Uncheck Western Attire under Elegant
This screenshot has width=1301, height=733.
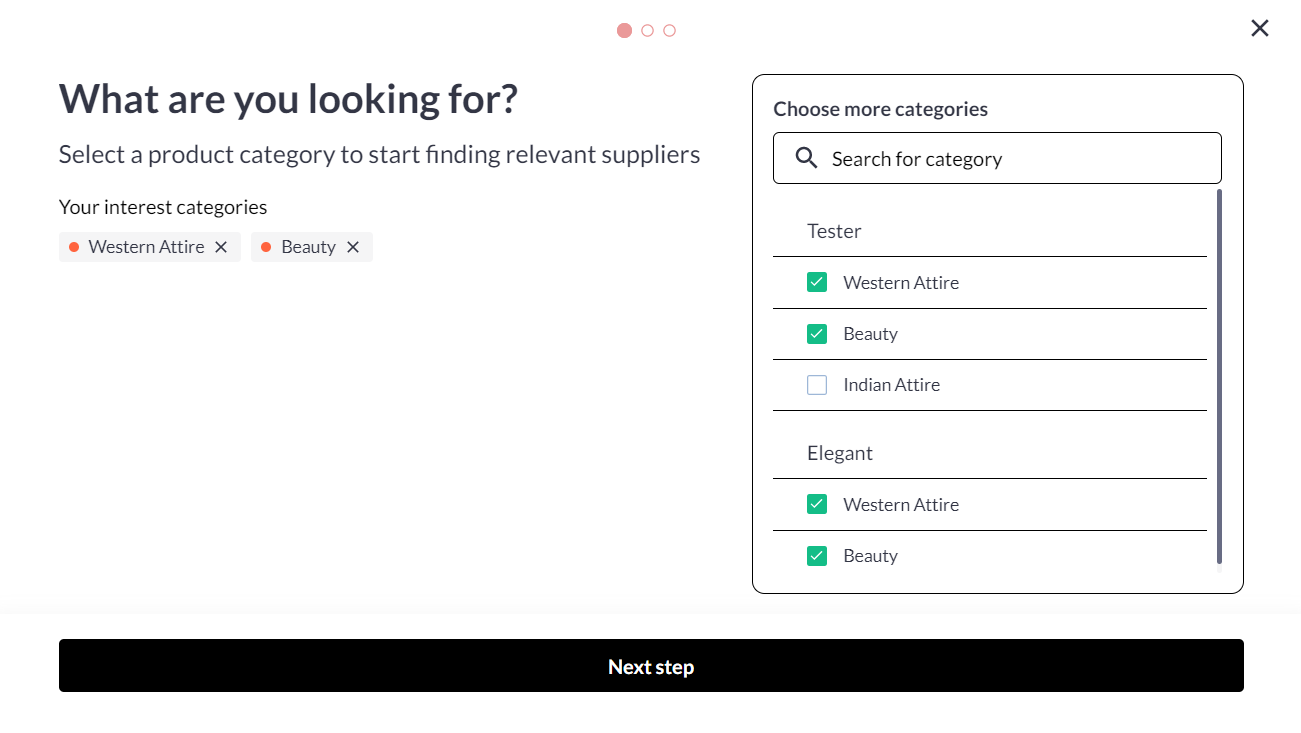click(817, 504)
